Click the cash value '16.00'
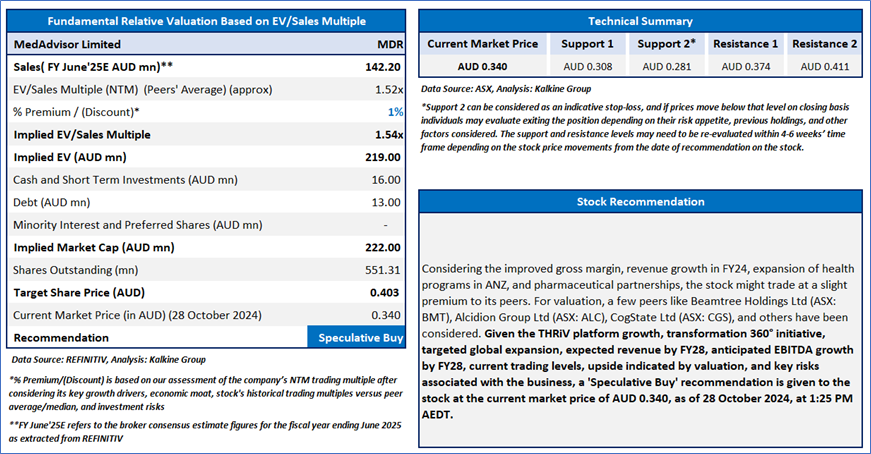871x454 pixels. click(x=386, y=180)
